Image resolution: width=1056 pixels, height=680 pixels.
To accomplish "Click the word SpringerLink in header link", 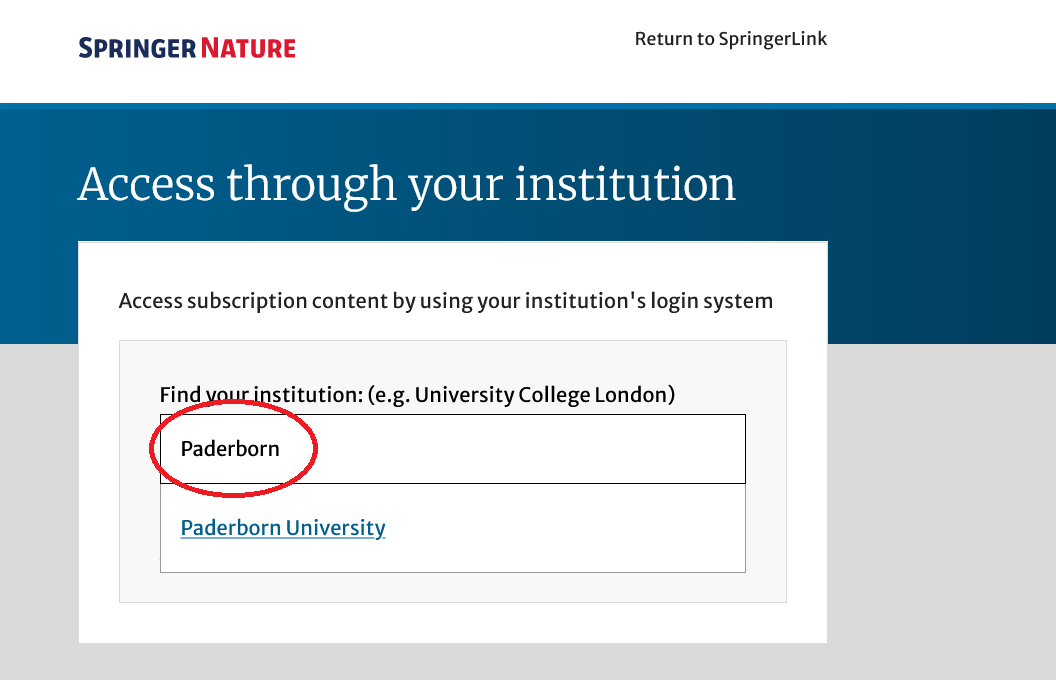I will click(x=772, y=39).
